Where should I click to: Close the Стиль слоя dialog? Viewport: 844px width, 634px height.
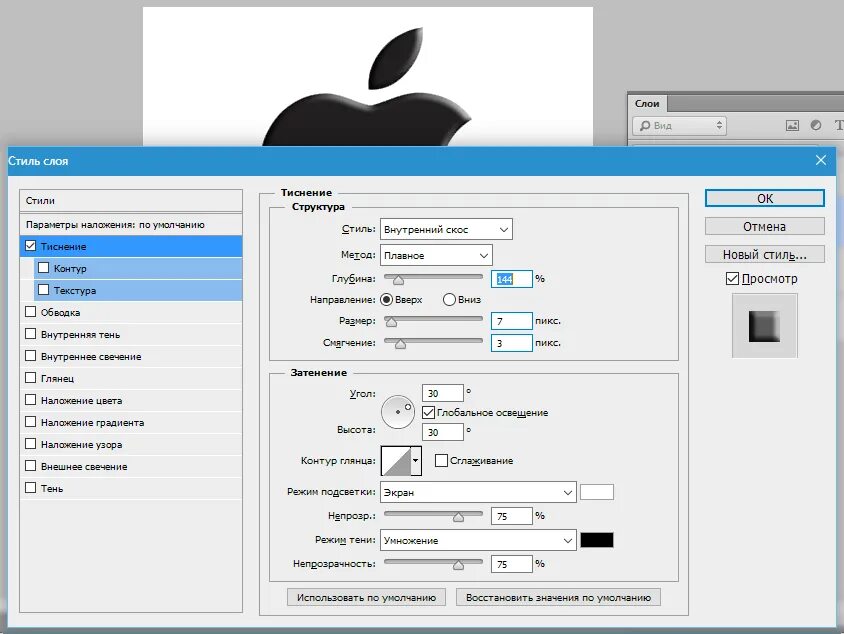tap(821, 160)
